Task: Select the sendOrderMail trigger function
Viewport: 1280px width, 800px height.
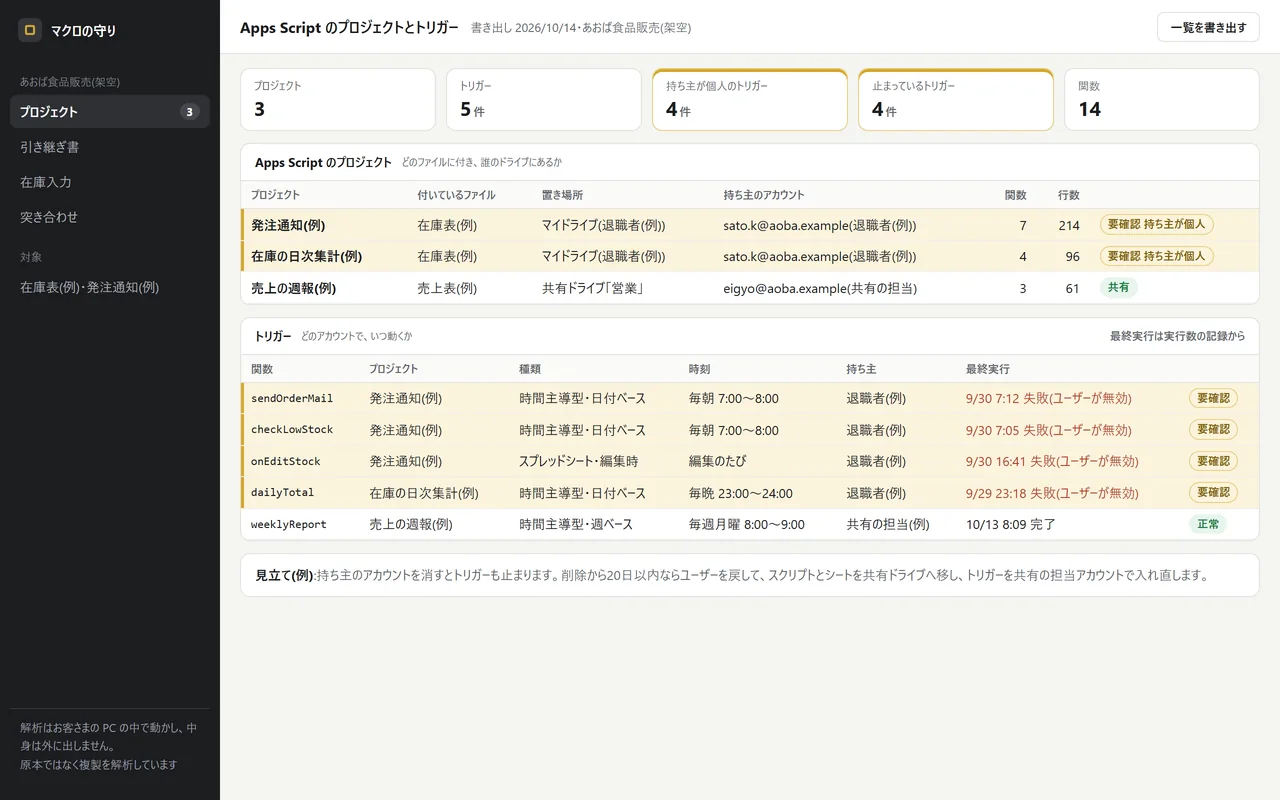Action: pos(292,398)
